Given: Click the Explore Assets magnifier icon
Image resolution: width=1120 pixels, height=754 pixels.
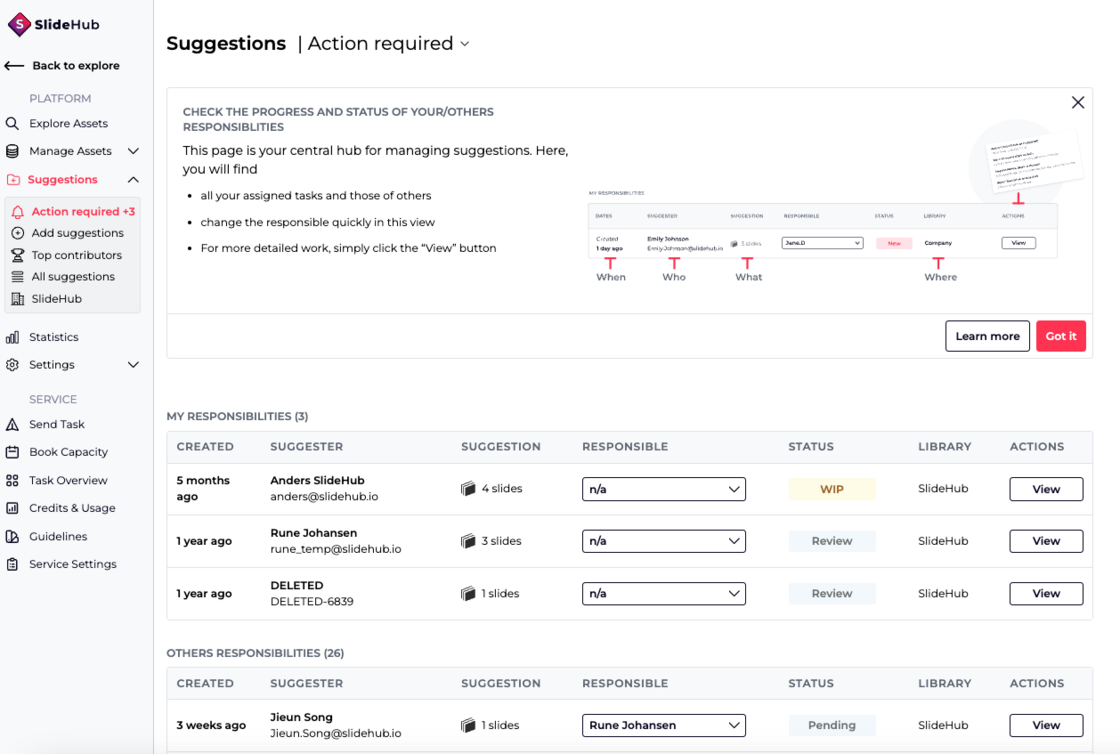Looking at the screenshot, I should click(12, 124).
